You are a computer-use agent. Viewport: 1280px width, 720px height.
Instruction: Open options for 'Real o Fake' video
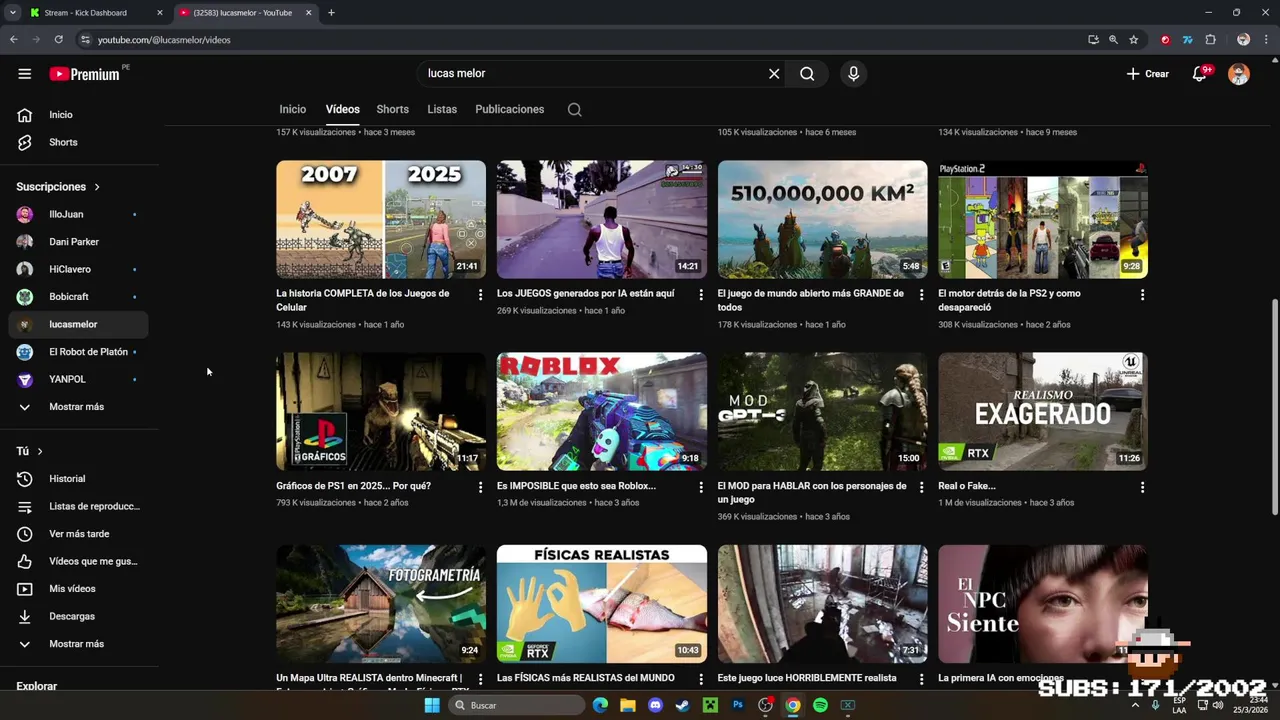(1142, 487)
